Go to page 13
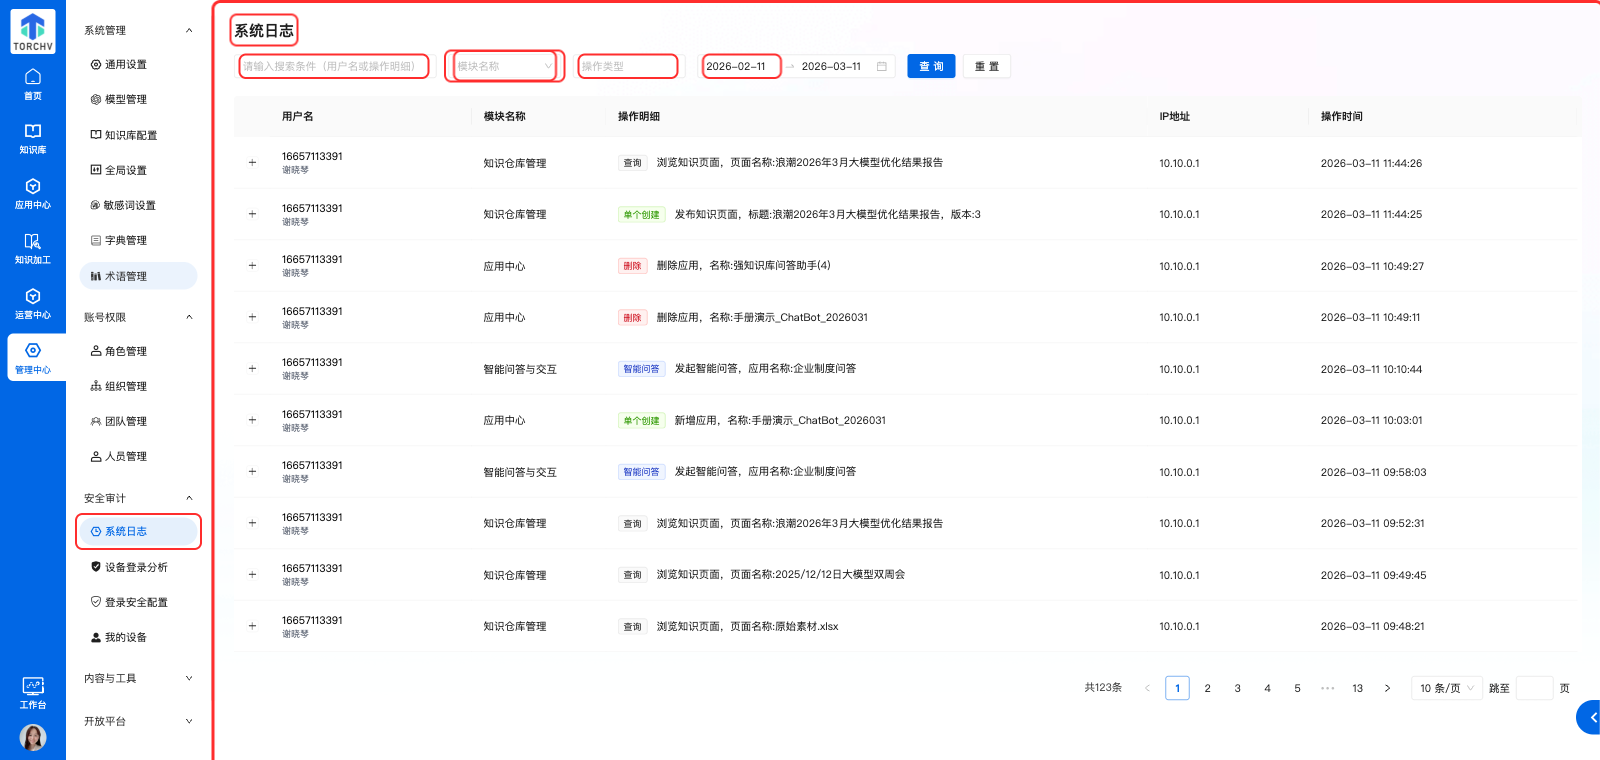The image size is (1600, 760). click(x=1357, y=688)
